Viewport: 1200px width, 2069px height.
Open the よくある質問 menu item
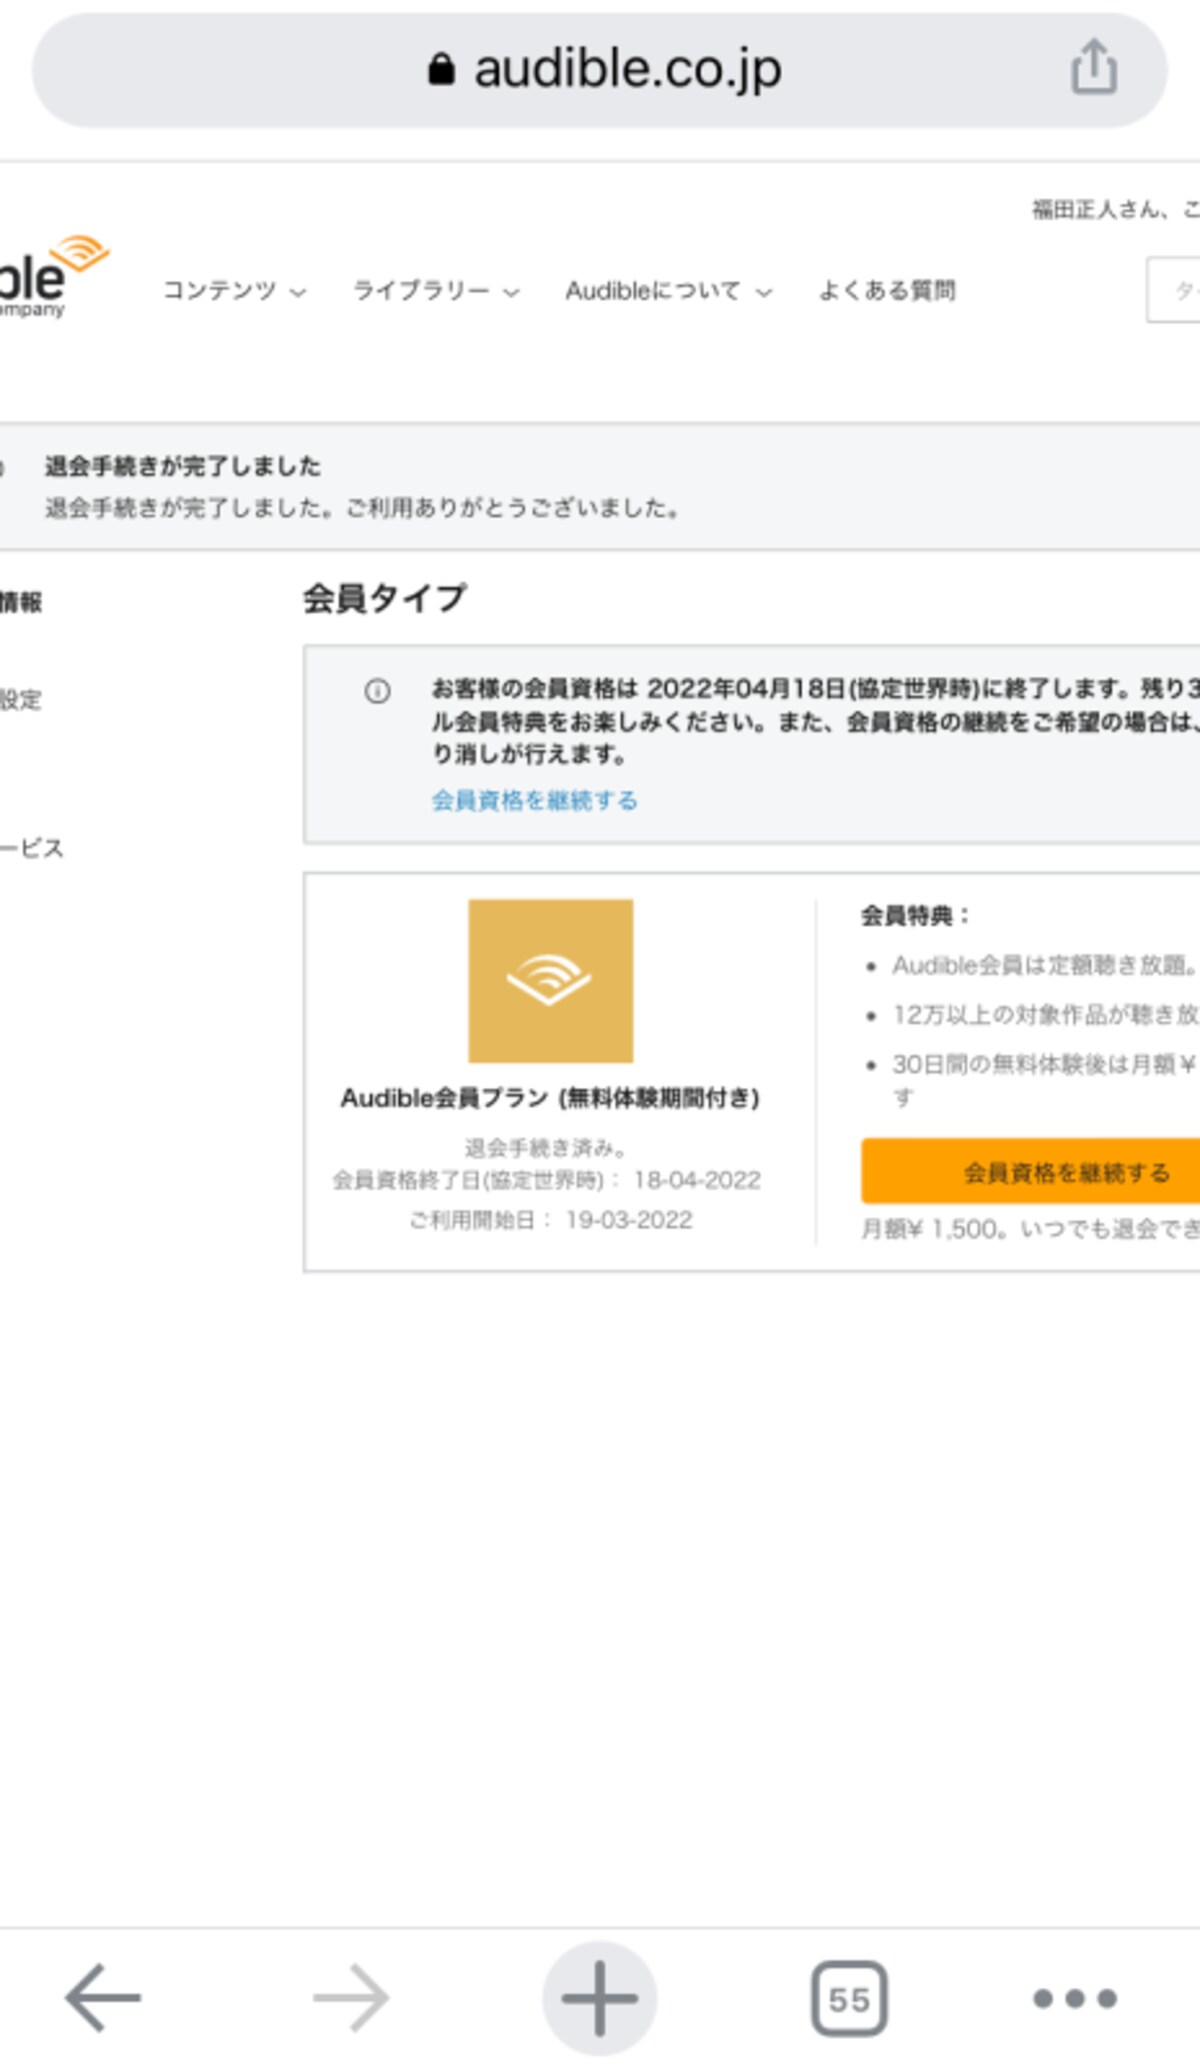tap(887, 291)
